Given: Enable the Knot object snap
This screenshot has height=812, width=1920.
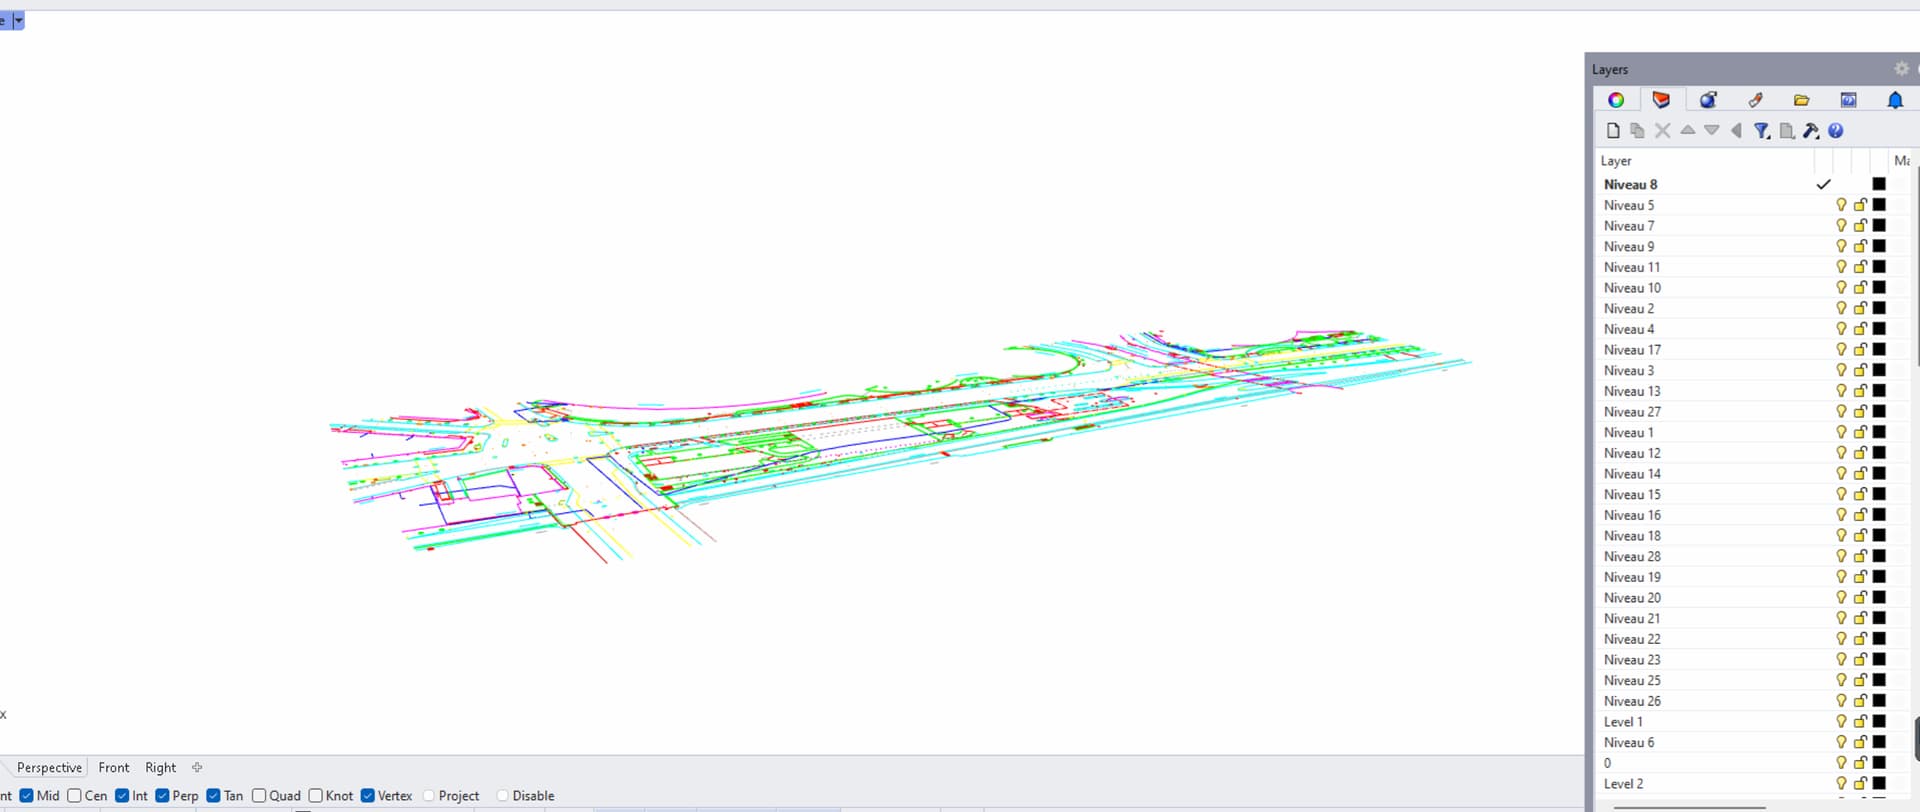Looking at the screenshot, I should point(315,796).
